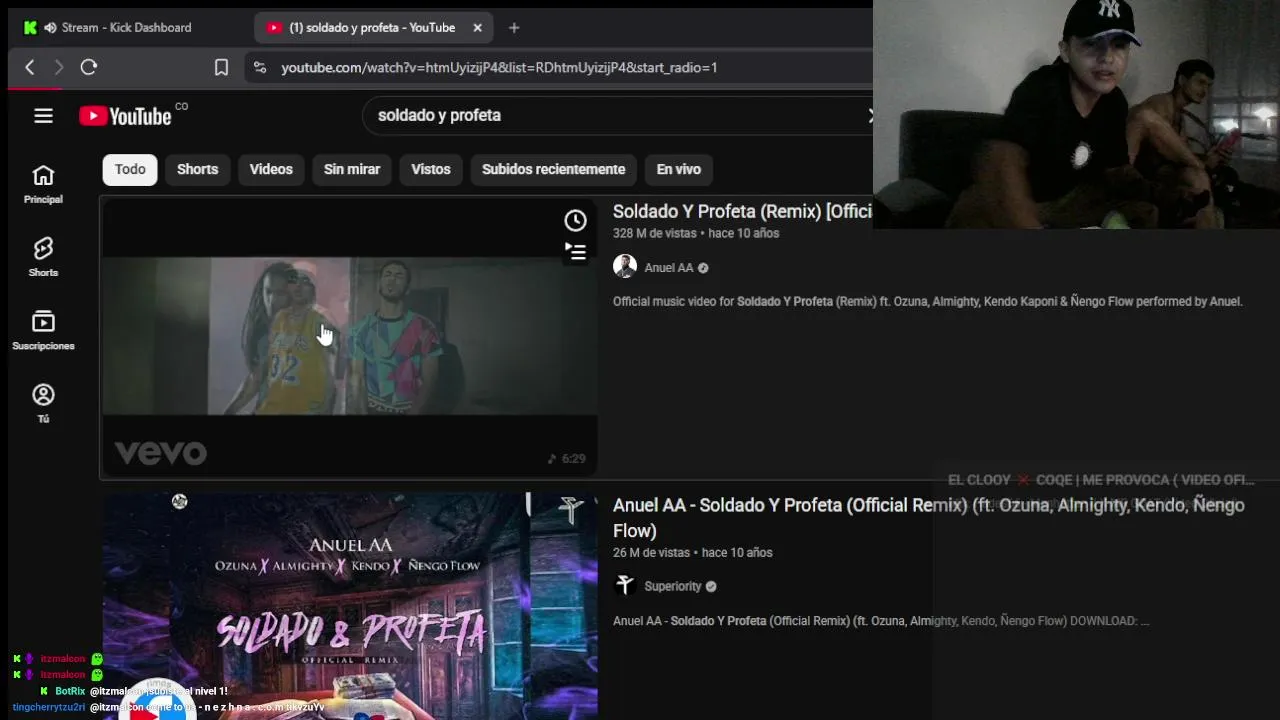Reload the current page
The height and width of the screenshot is (720, 1280).
click(x=89, y=67)
